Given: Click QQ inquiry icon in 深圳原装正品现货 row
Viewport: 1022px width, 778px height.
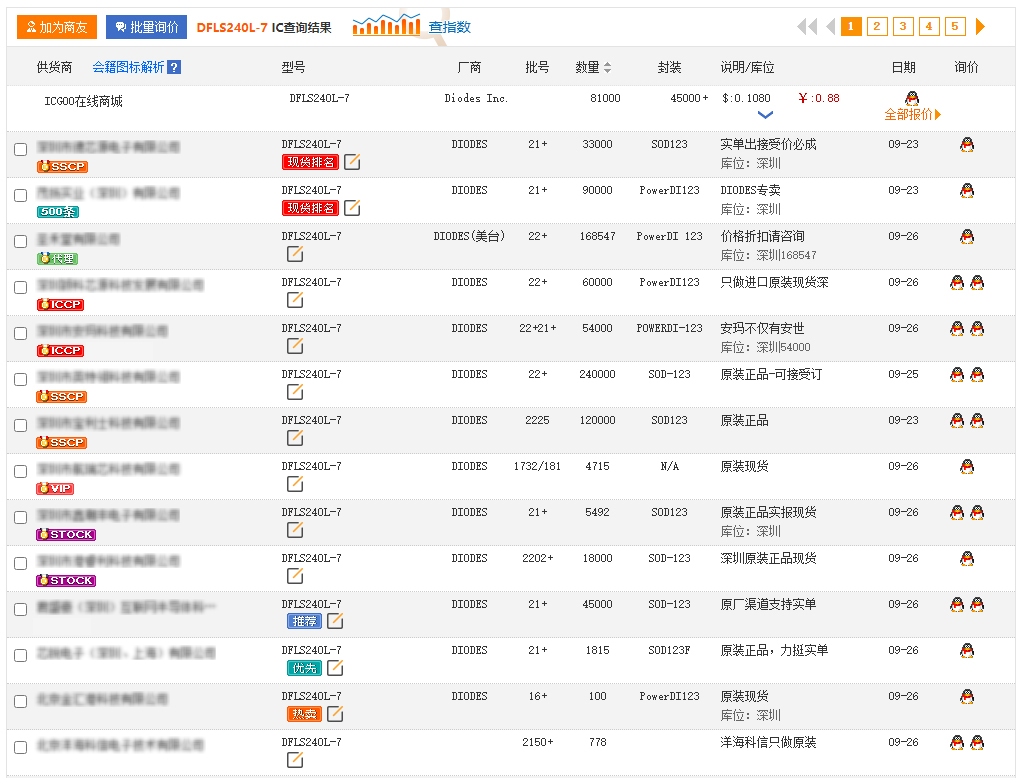Looking at the screenshot, I should (x=967, y=558).
